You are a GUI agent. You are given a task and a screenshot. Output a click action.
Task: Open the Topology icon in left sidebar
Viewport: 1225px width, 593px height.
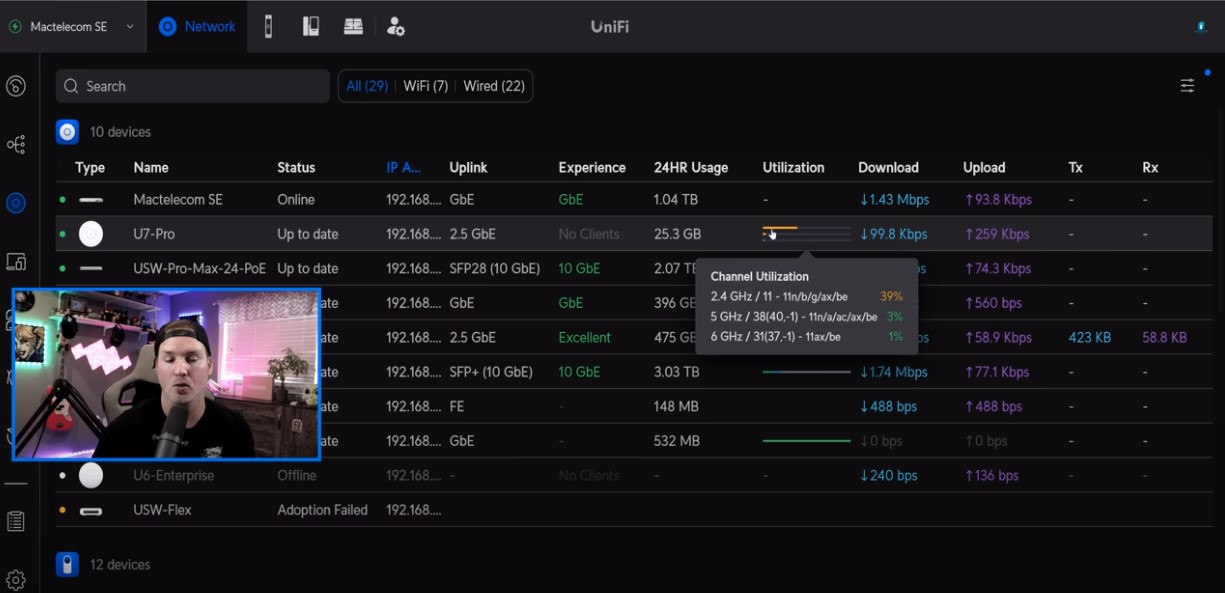click(x=16, y=145)
